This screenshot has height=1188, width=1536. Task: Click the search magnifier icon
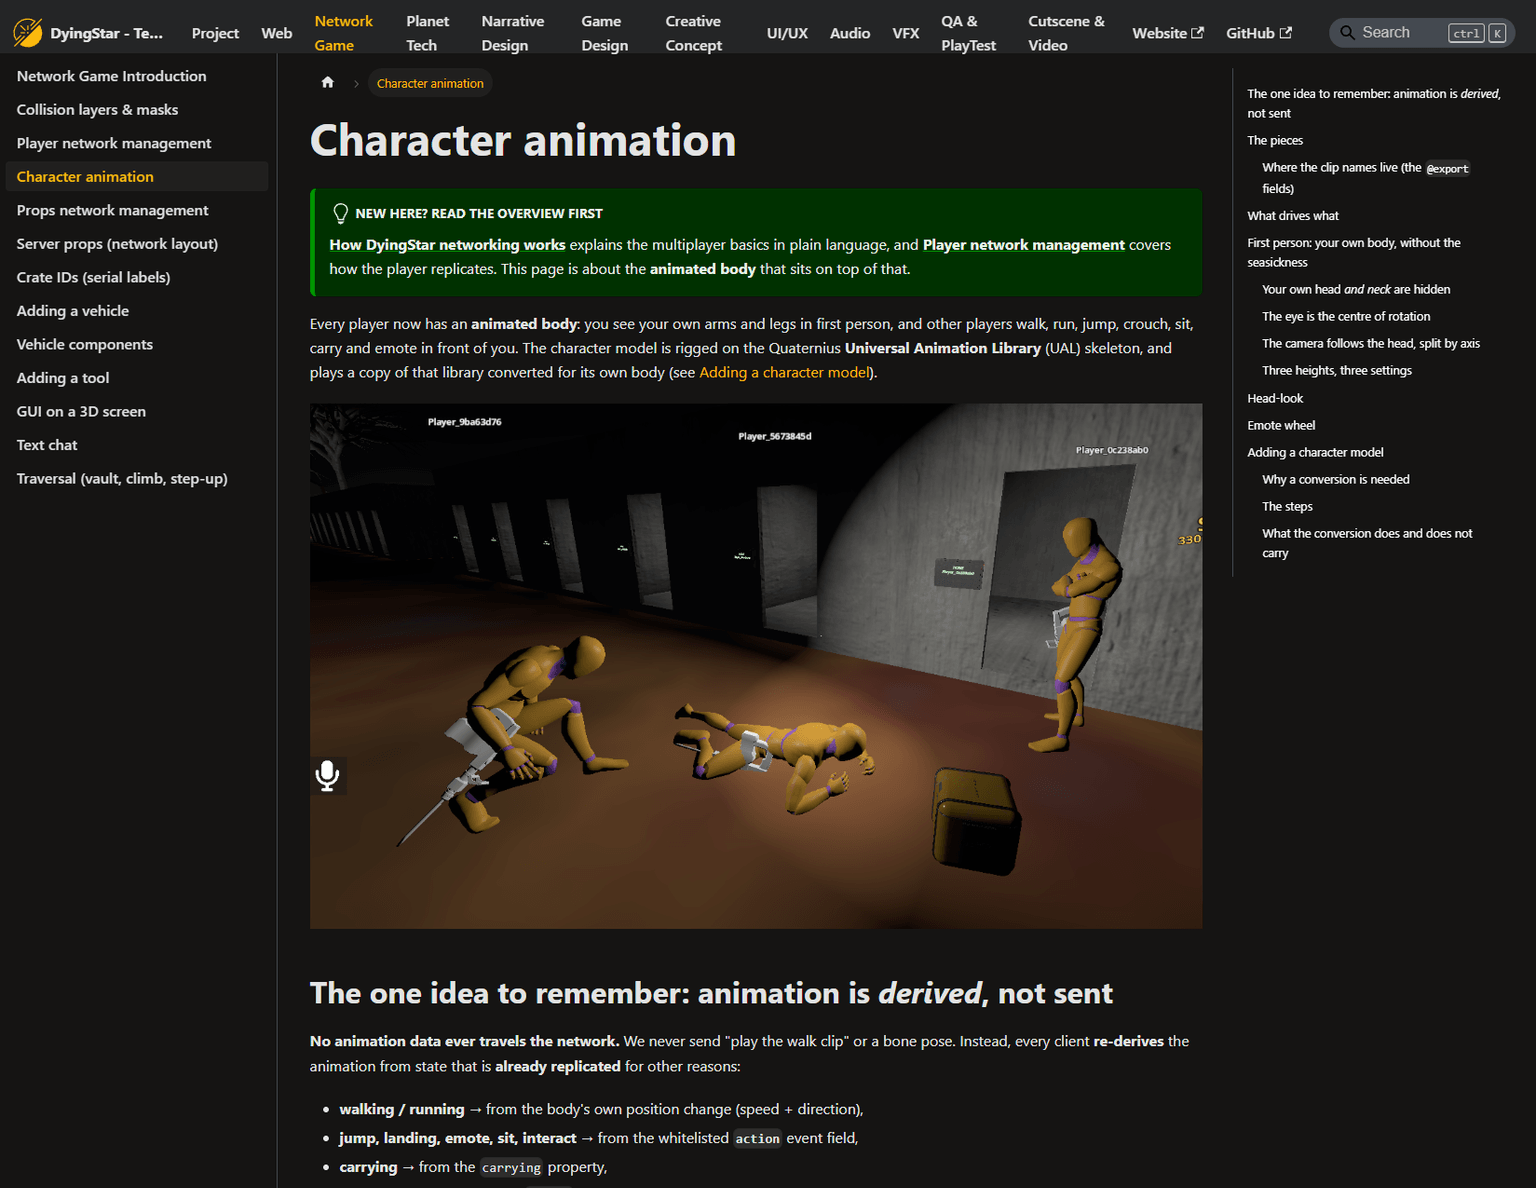coord(1347,33)
